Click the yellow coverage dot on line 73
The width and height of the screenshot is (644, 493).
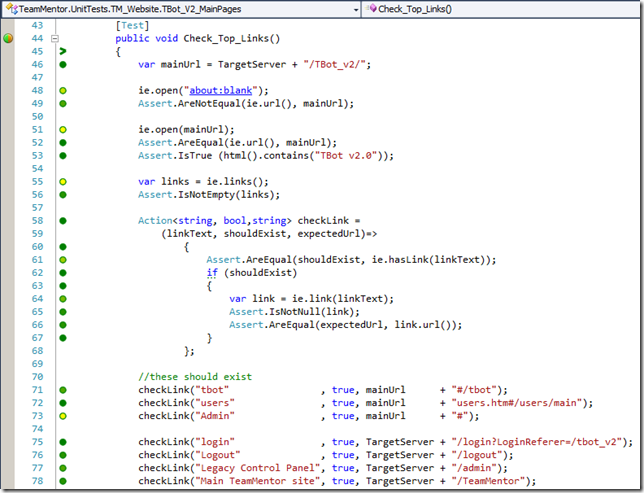pyautogui.click(x=62, y=415)
